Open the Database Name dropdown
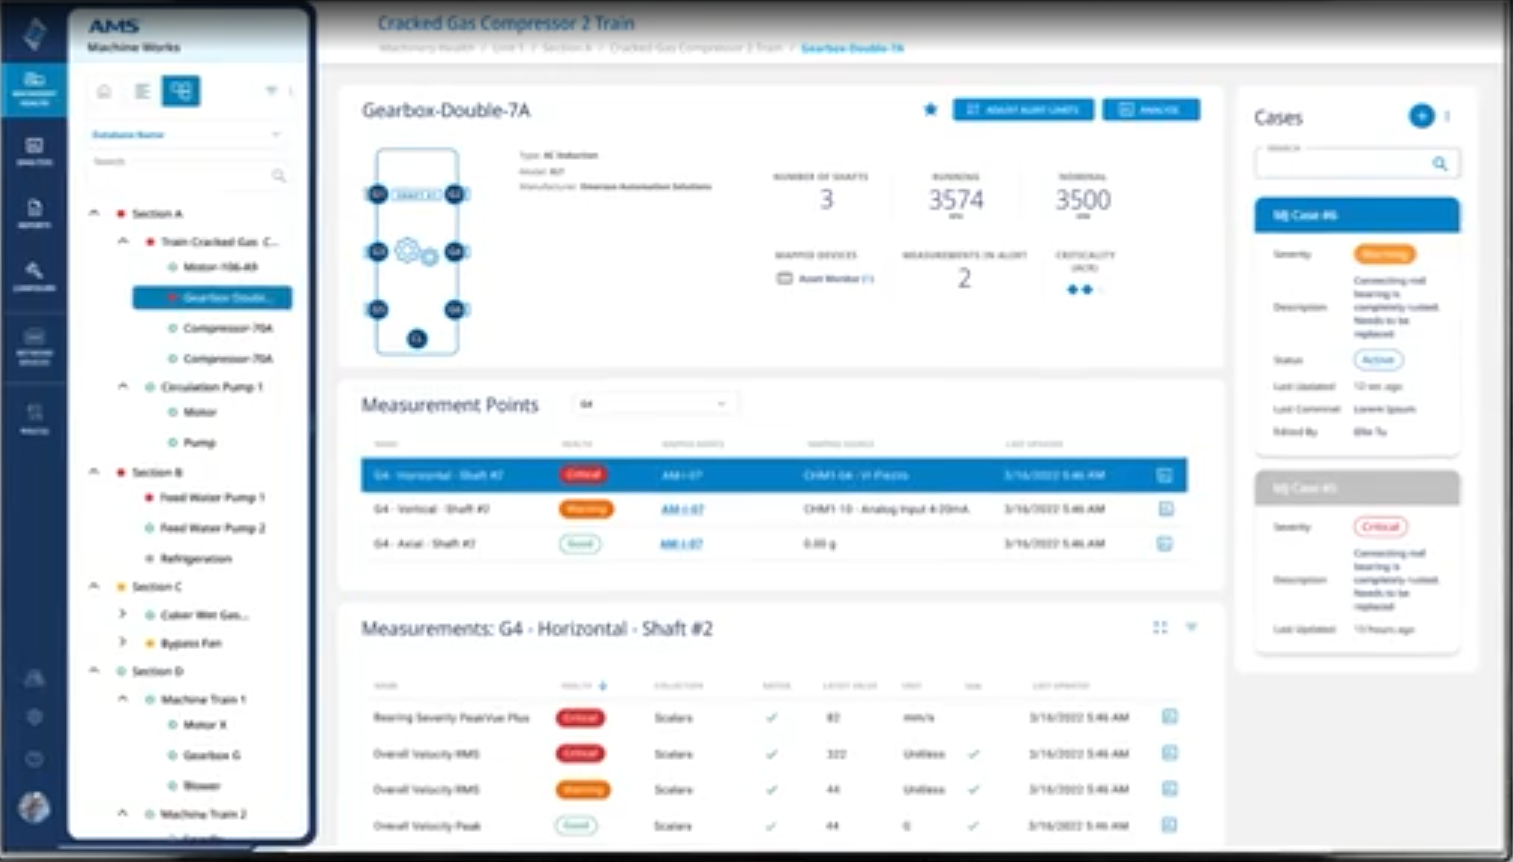The image size is (1513, 862). point(185,134)
